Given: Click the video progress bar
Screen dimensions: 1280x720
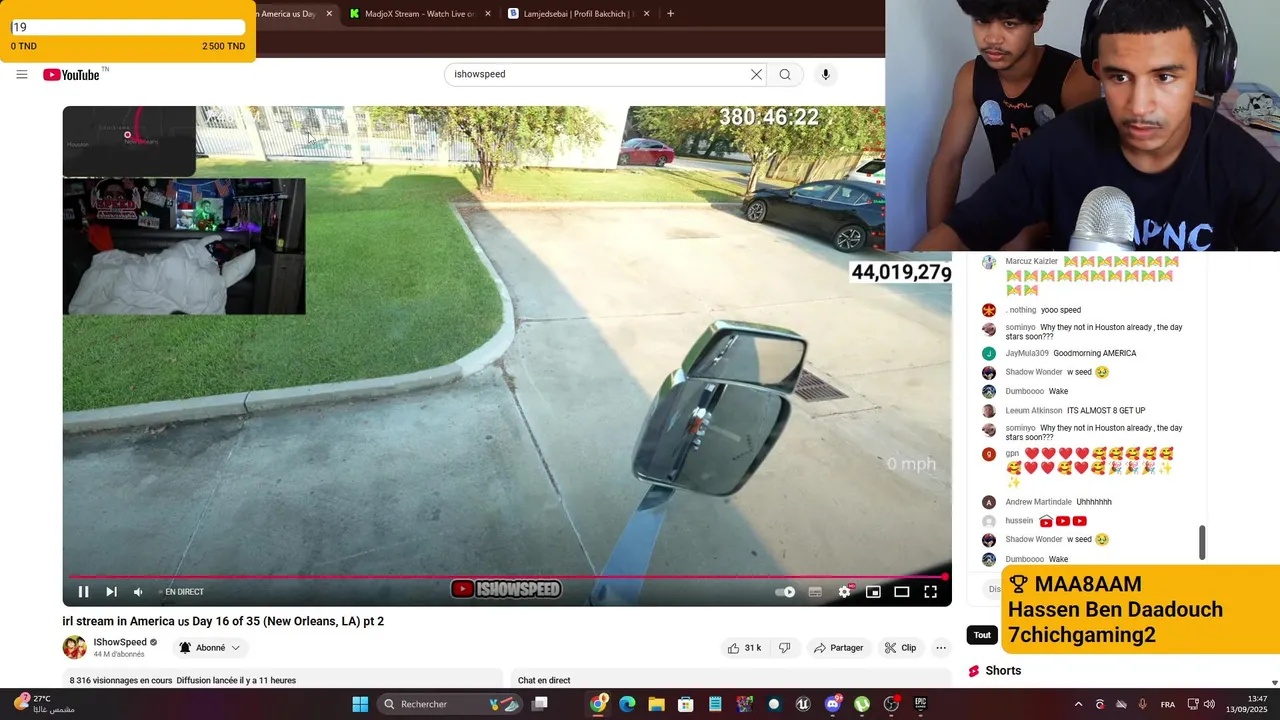Looking at the screenshot, I should tap(507, 577).
